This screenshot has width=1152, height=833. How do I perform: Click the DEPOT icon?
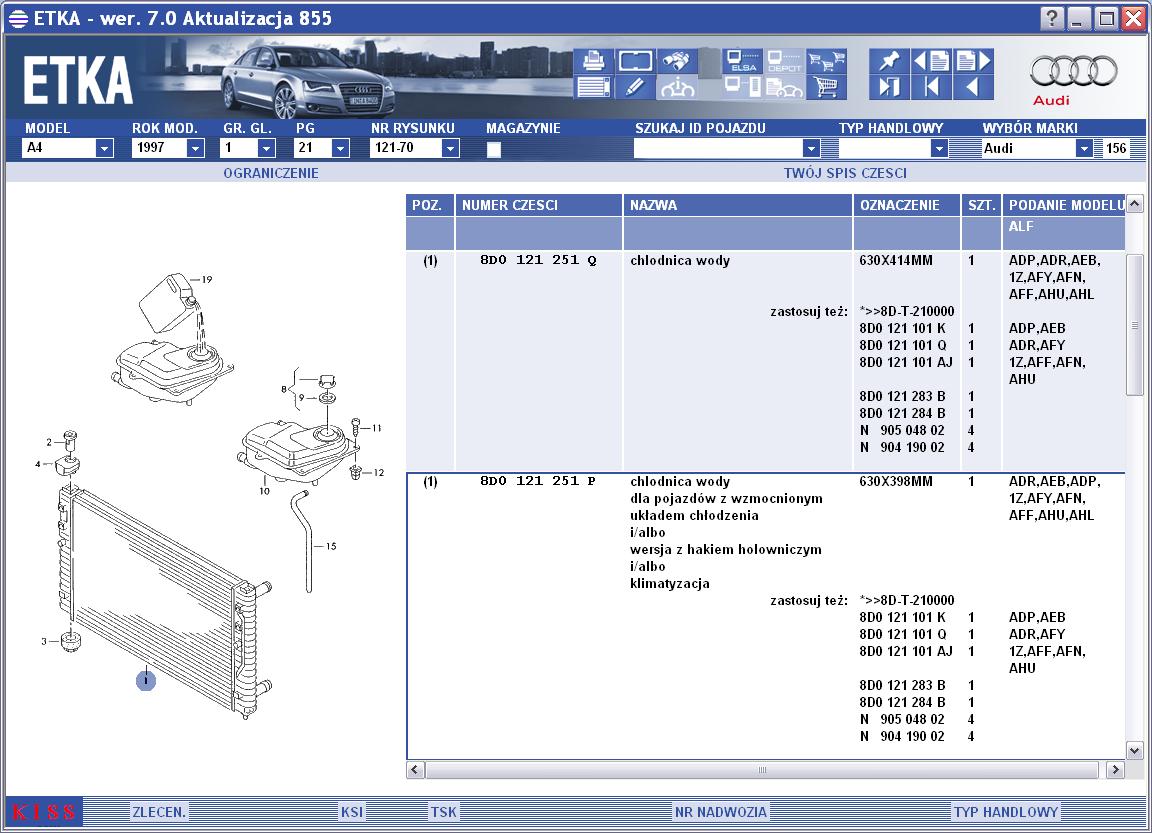[784, 61]
